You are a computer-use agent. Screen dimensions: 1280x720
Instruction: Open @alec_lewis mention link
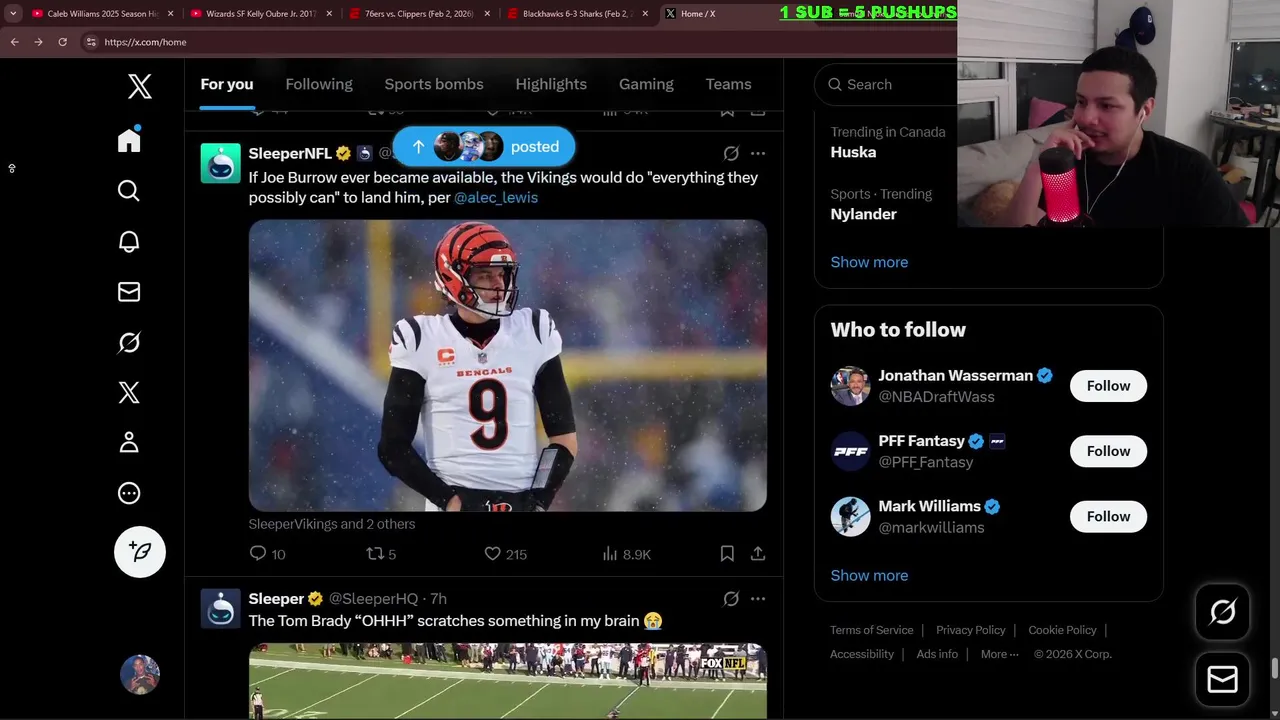point(496,198)
